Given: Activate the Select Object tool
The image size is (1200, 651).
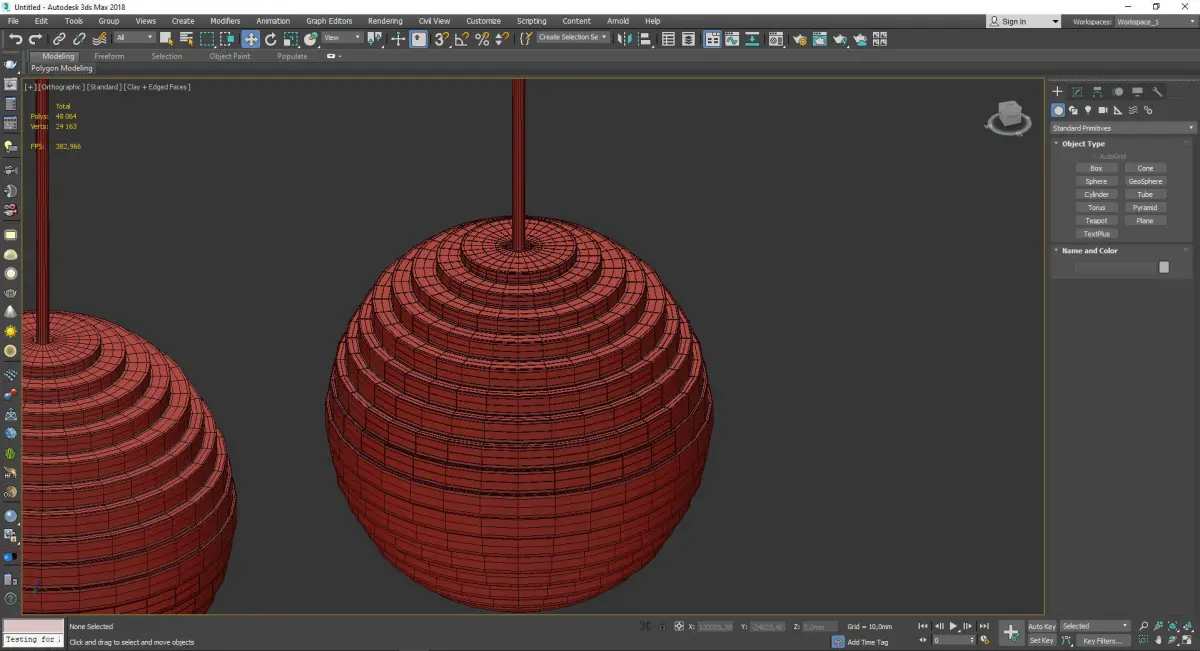Looking at the screenshot, I should [166, 39].
